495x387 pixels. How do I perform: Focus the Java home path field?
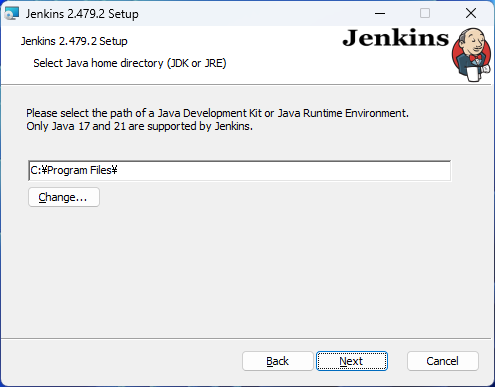pos(240,170)
